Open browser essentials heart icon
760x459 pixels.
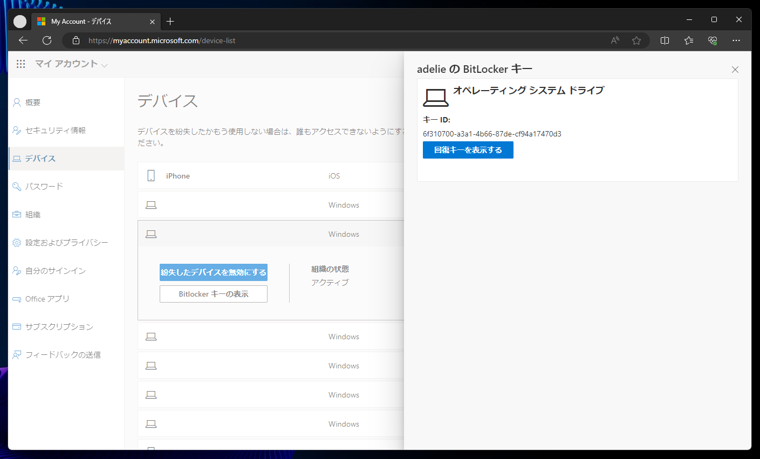coord(712,41)
